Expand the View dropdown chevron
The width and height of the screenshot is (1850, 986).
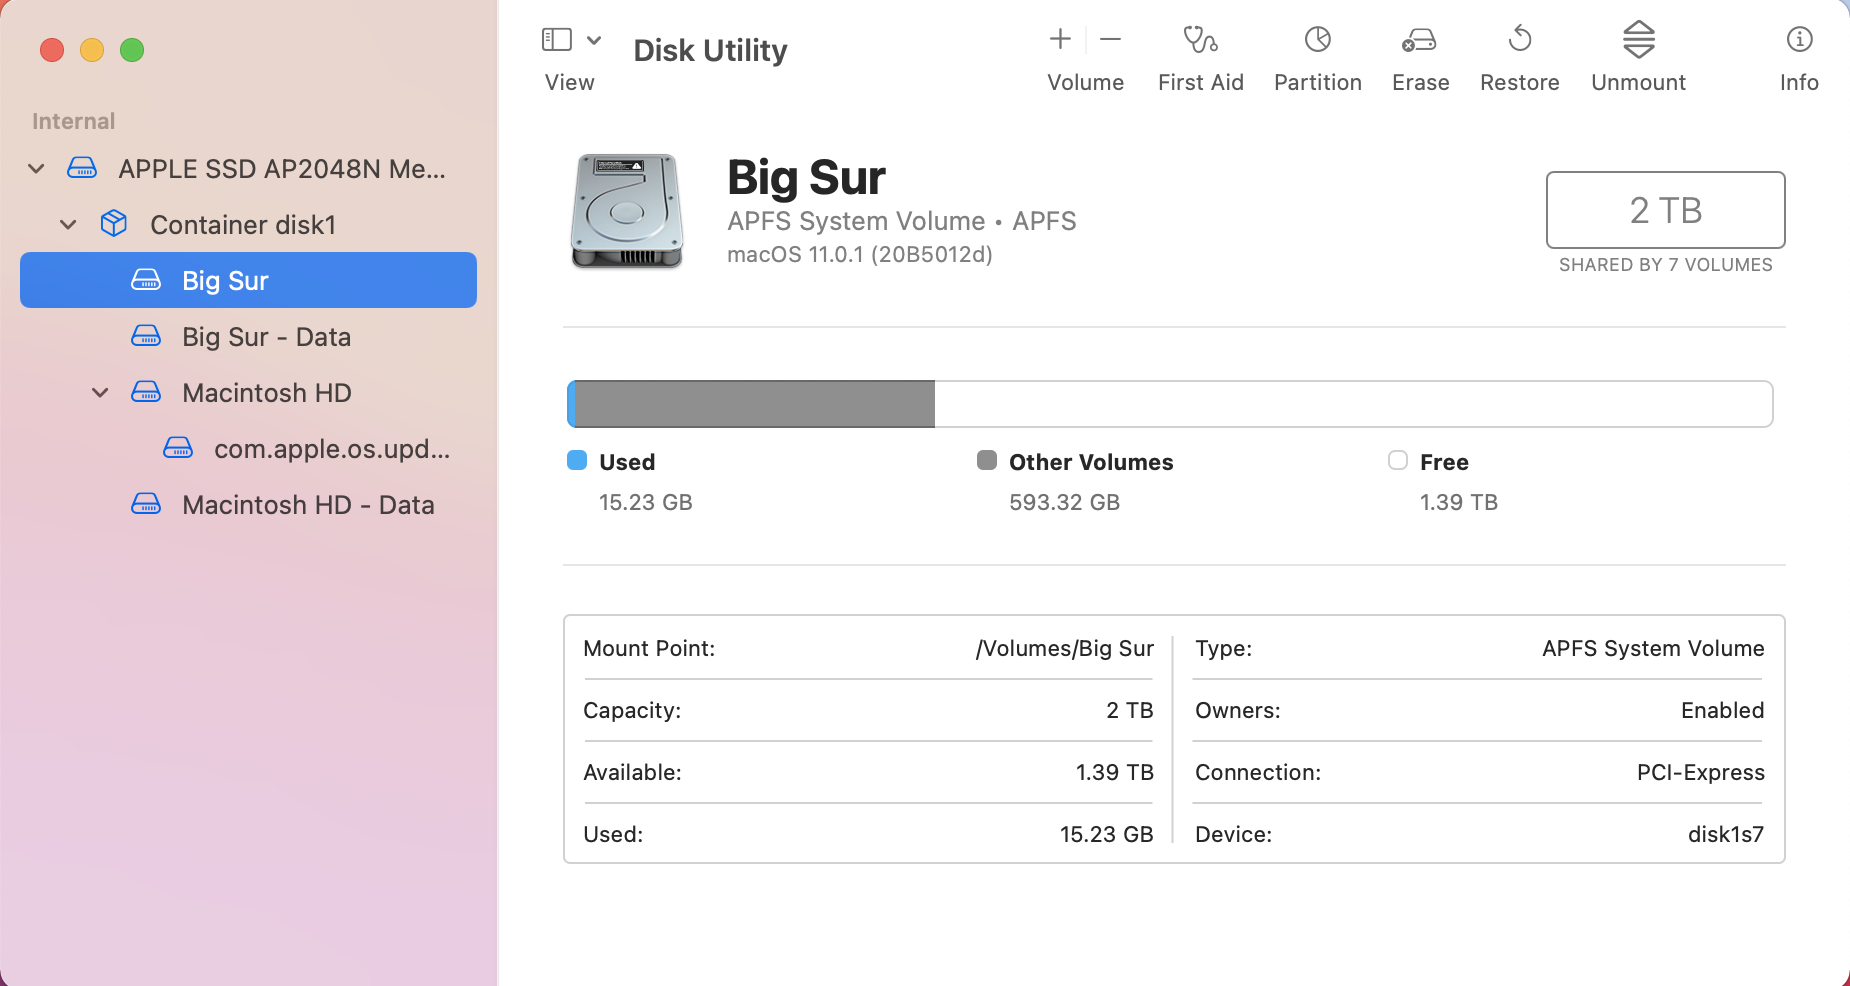pyautogui.click(x=594, y=40)
